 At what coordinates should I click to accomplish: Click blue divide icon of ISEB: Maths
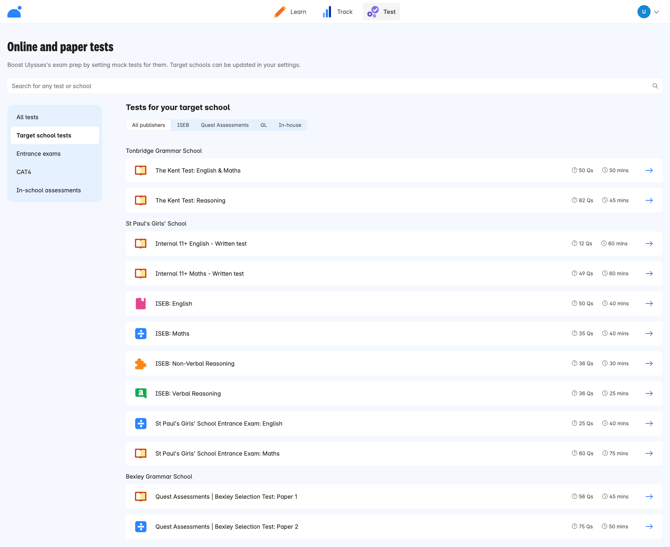(141, 333)
